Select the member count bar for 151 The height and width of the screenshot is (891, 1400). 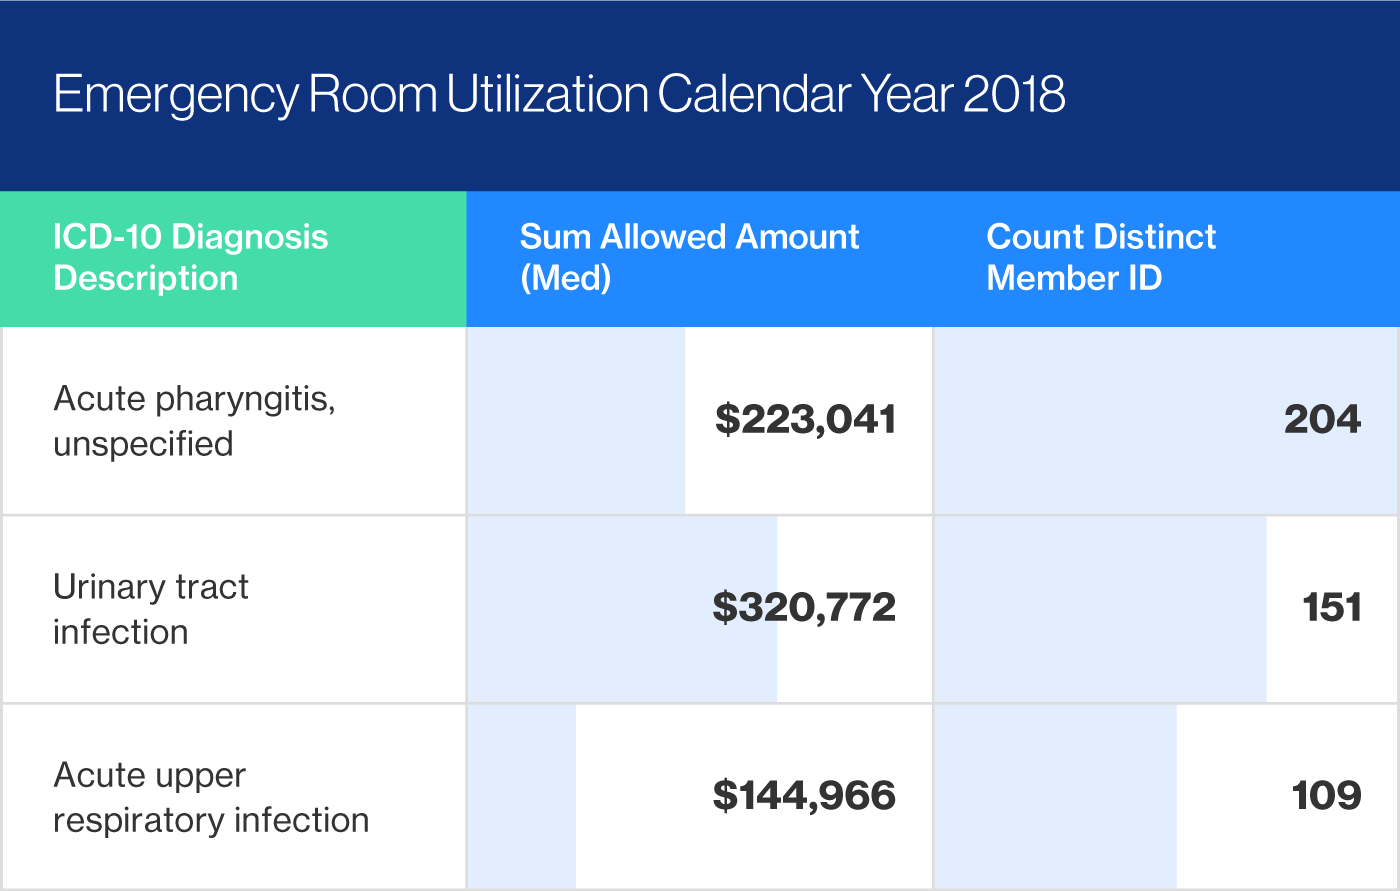(x=1100, y=608)
